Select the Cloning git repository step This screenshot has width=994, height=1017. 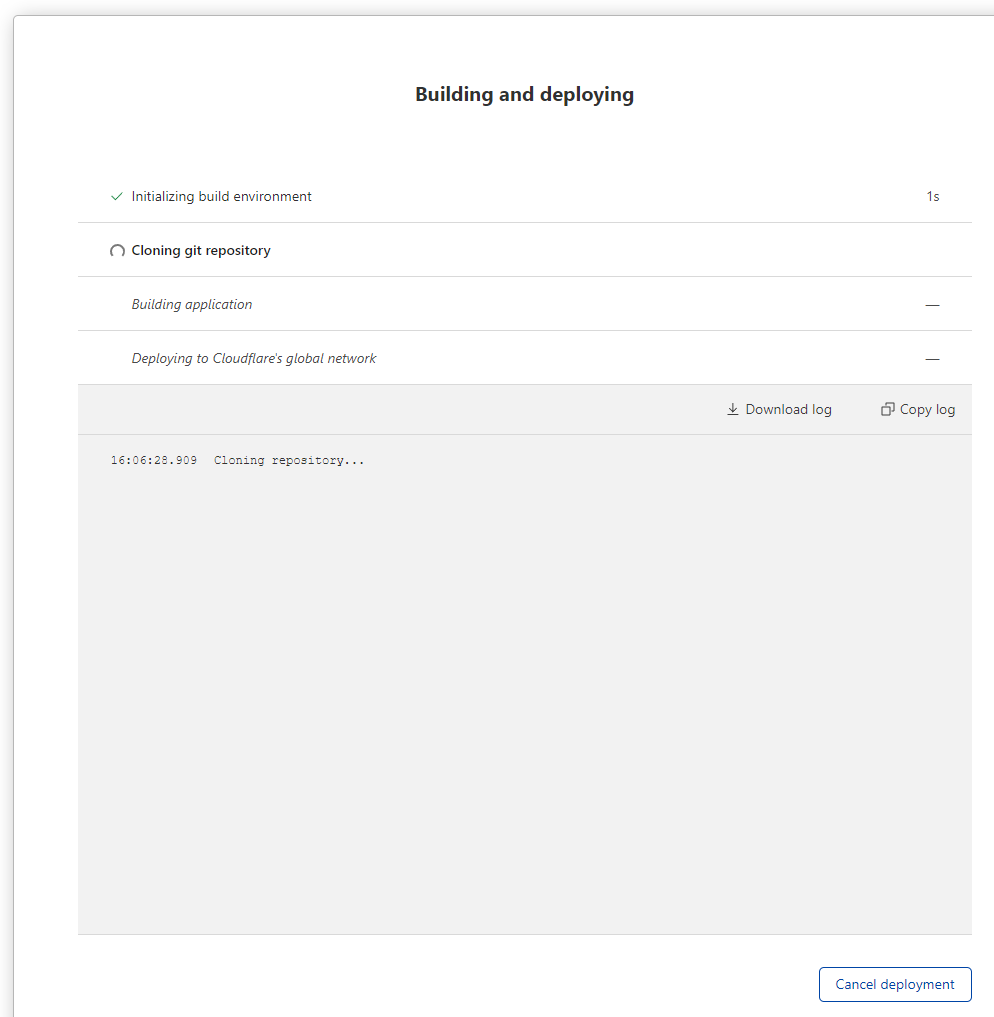[x=201, y=251]
